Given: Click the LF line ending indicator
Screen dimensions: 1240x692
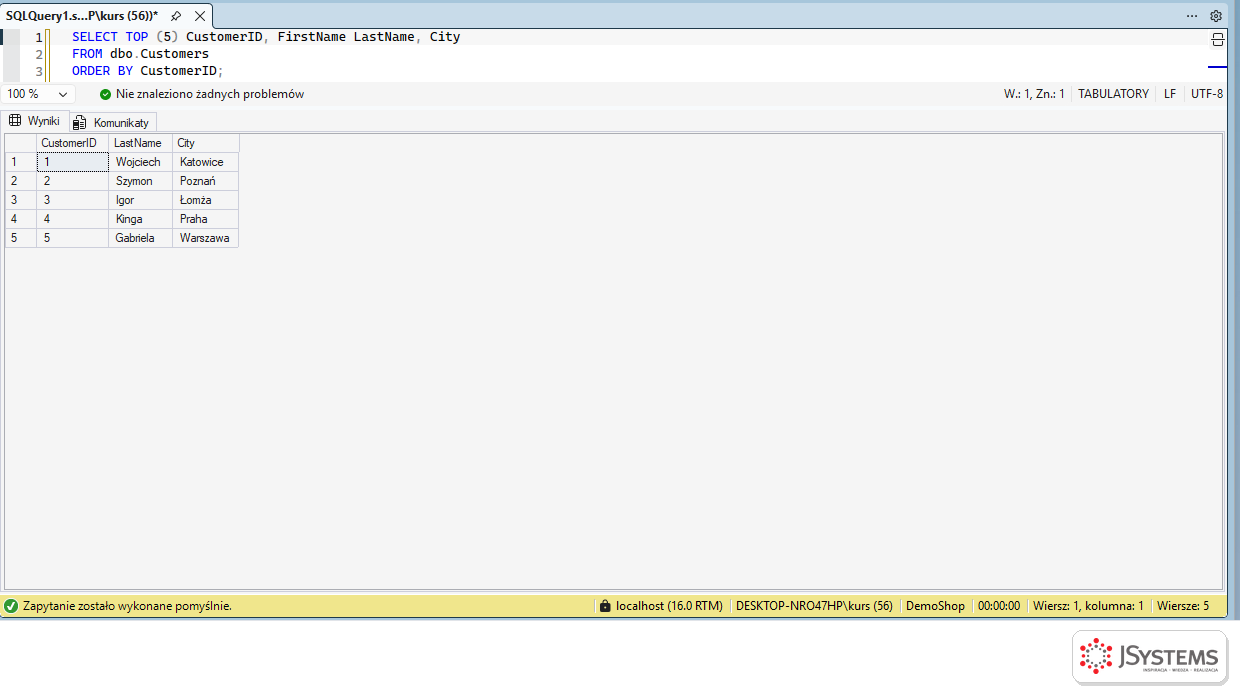Looking at the screenshot, I should tap(1170, 94).
